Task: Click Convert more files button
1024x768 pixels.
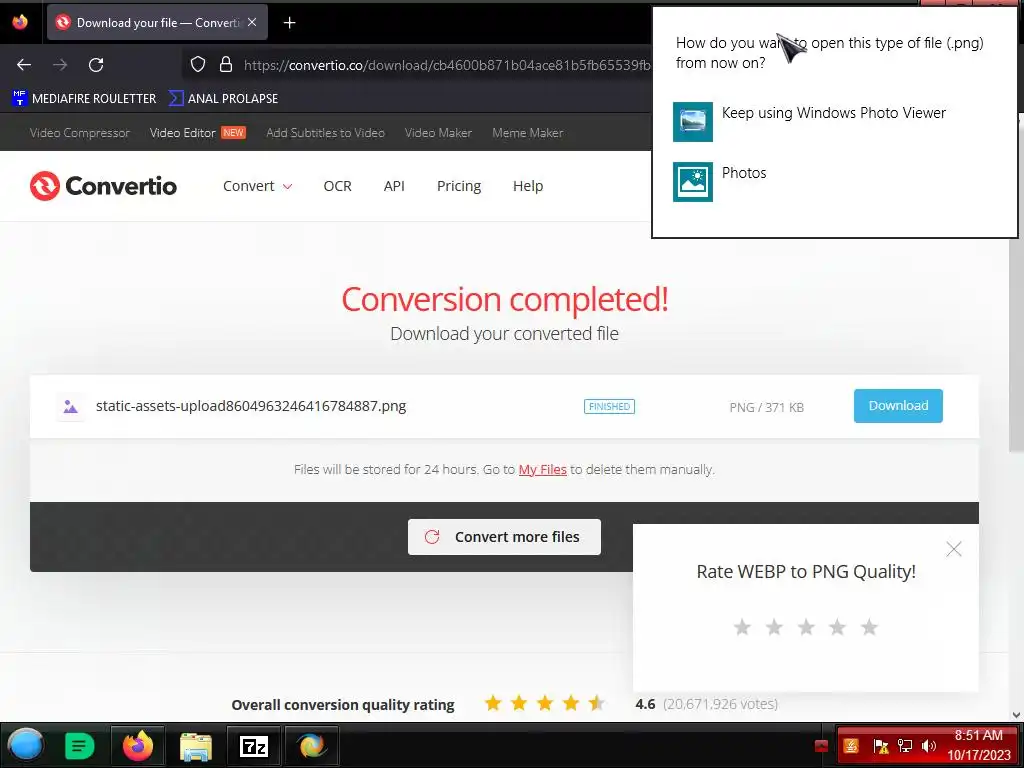Action: (504, 537)
